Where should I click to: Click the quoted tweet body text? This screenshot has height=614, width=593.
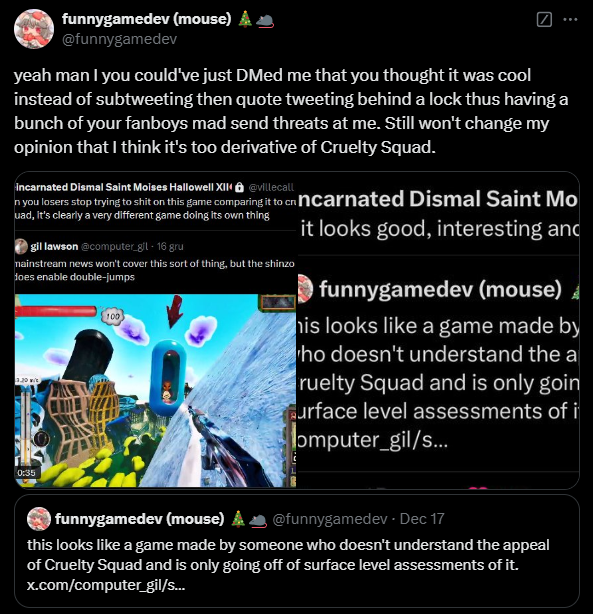(x=288, y=555)
